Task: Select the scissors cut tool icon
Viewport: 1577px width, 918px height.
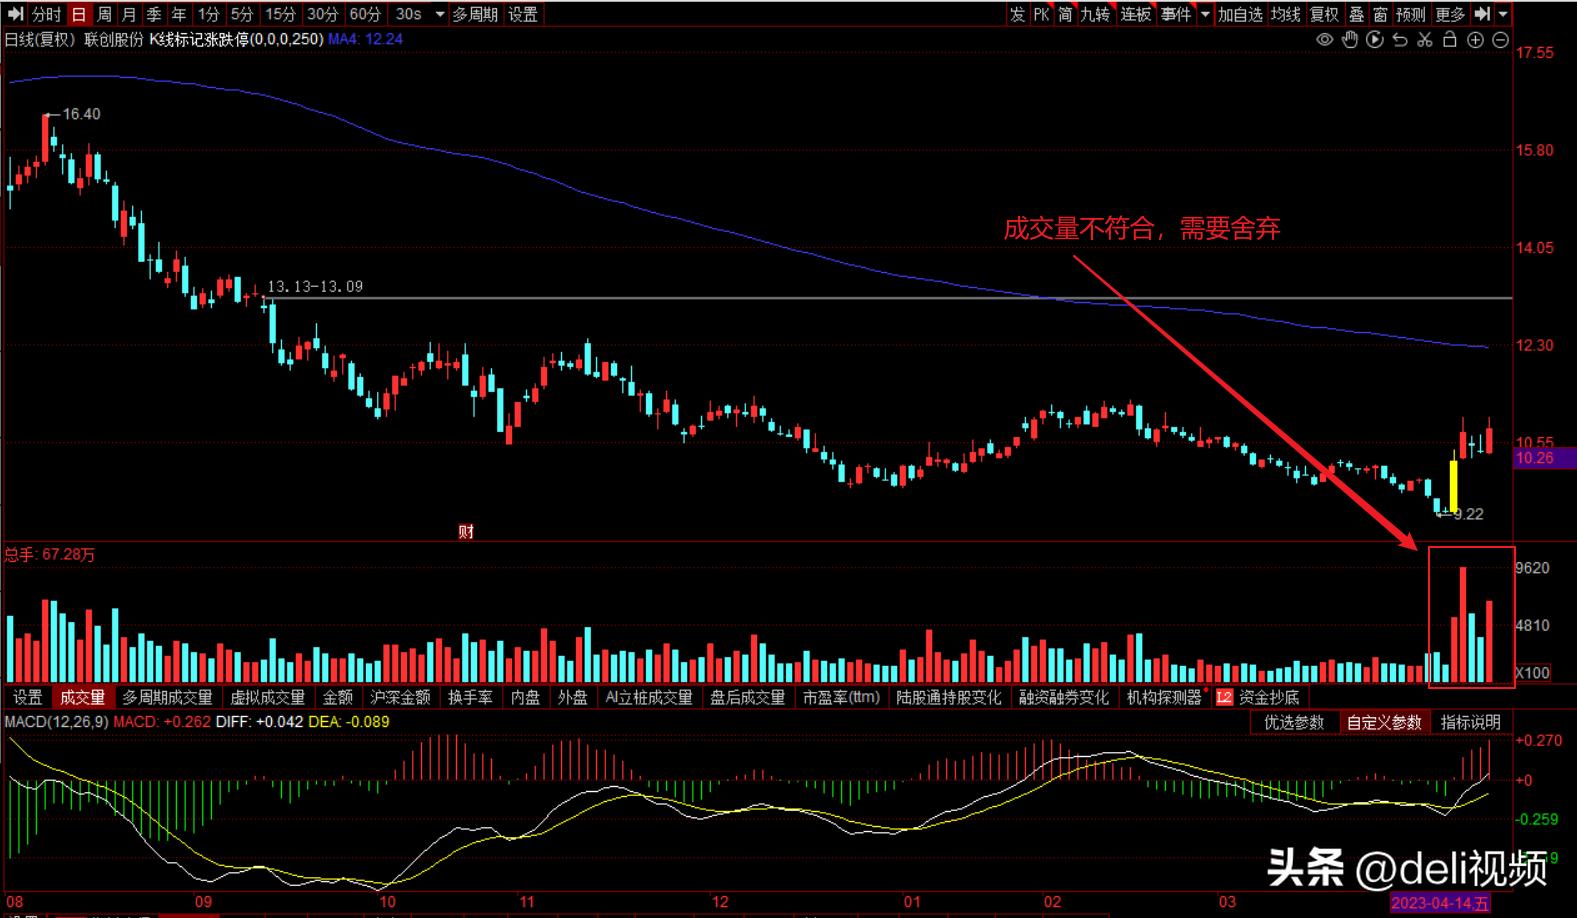Action: 1424,40
